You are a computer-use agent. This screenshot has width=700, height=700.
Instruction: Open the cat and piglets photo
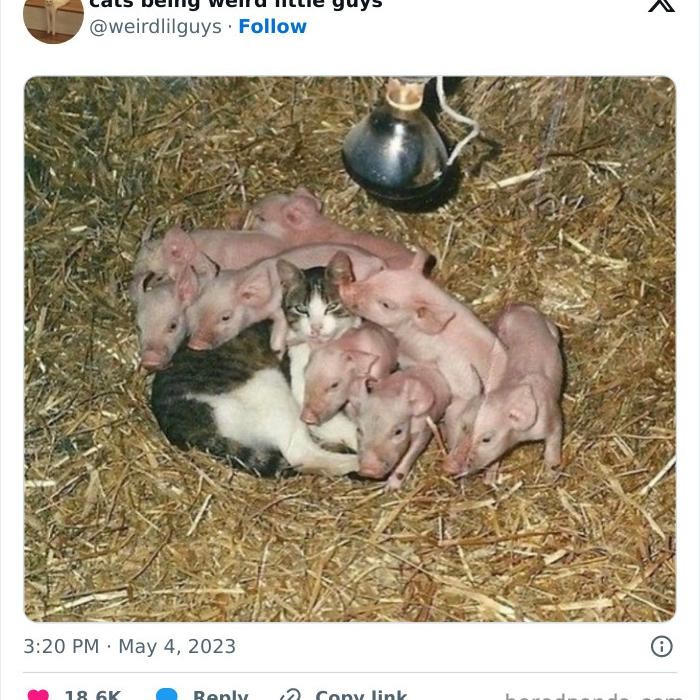[350, 349]
